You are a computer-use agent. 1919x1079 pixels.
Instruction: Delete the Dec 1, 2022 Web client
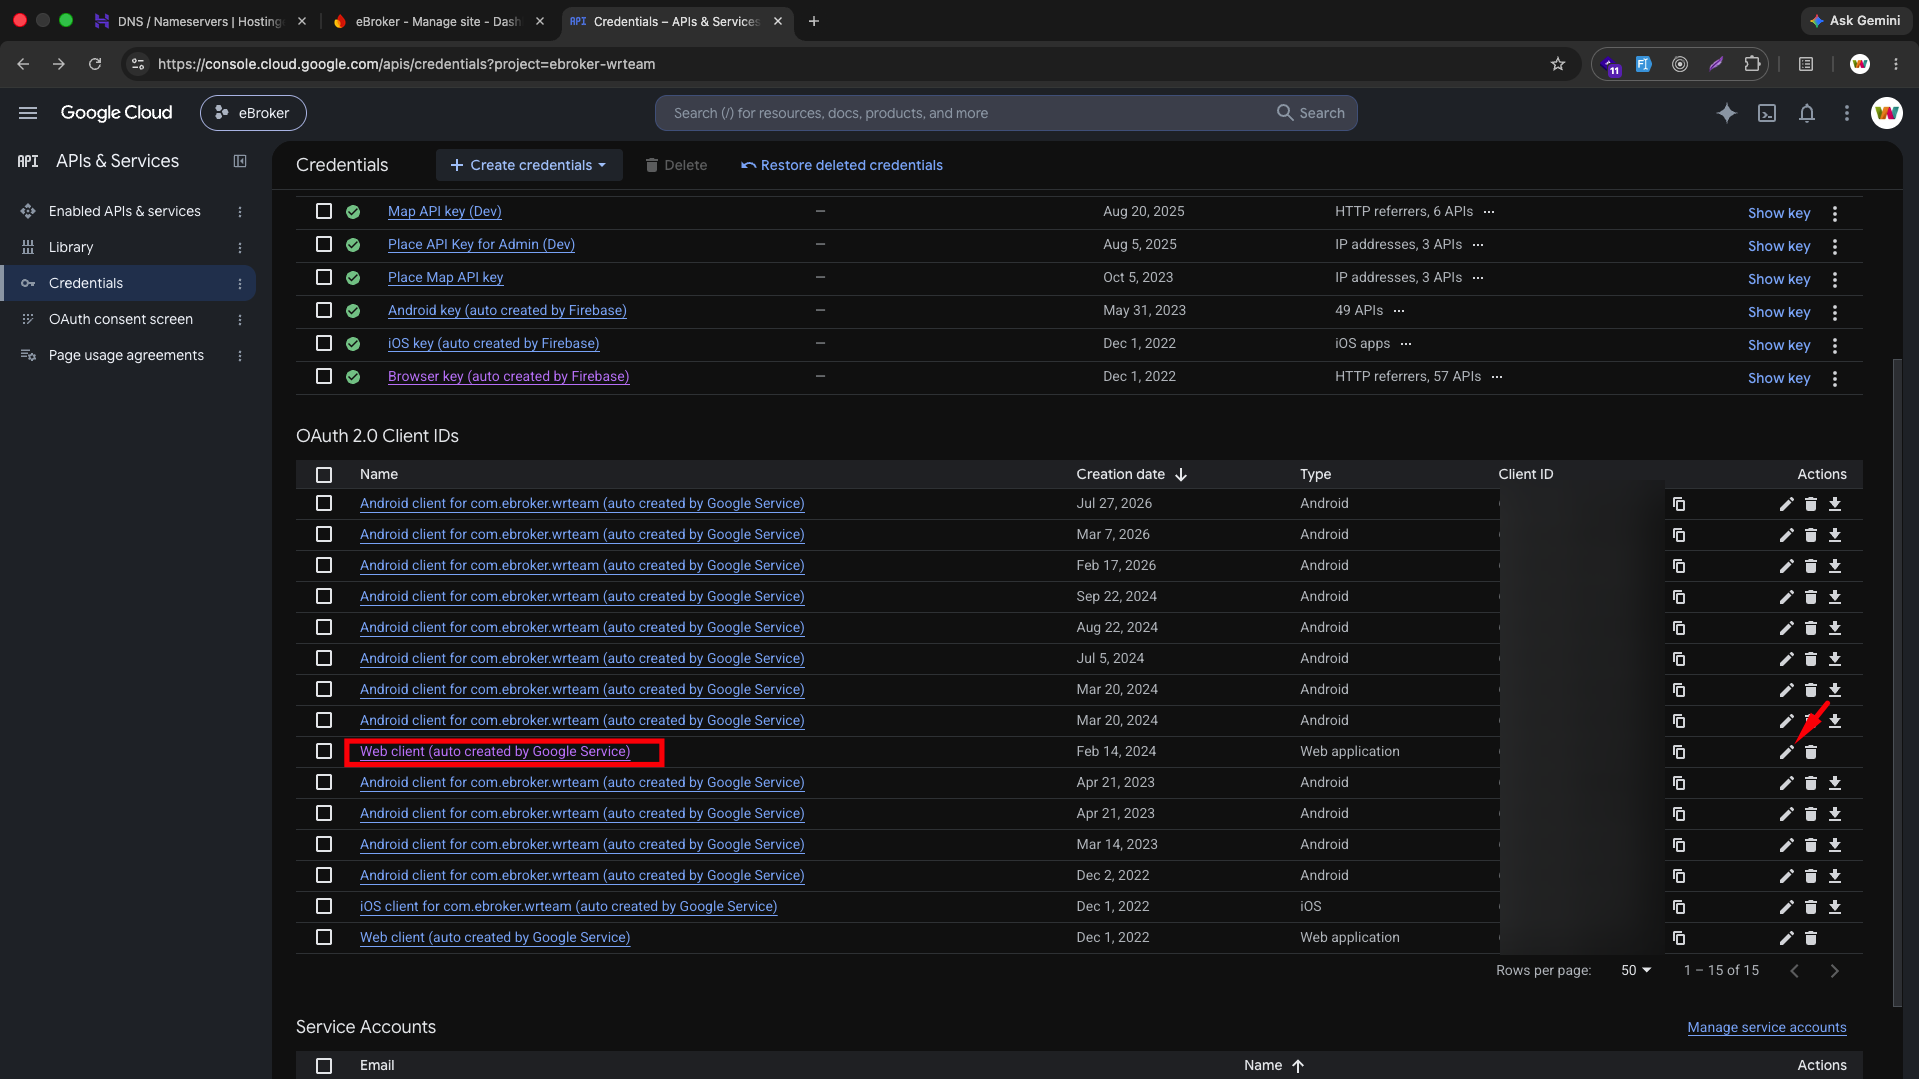(1810, 938)
